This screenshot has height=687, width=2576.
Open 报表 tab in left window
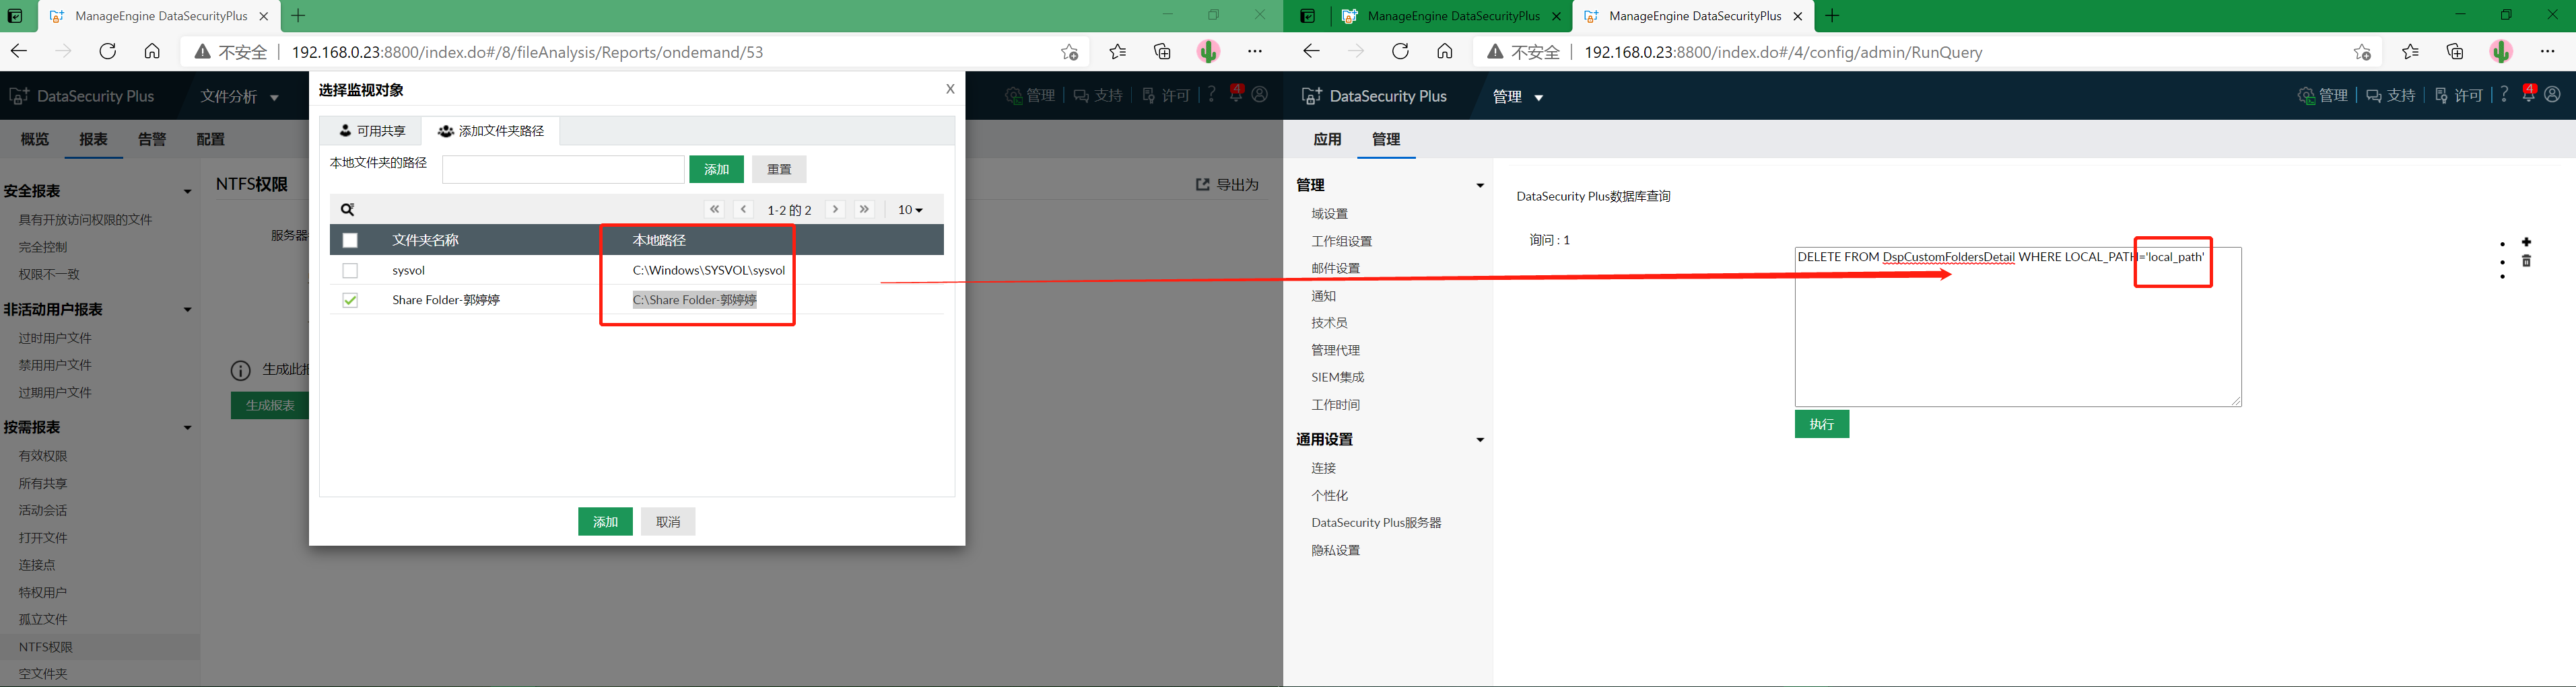point(93,139)
